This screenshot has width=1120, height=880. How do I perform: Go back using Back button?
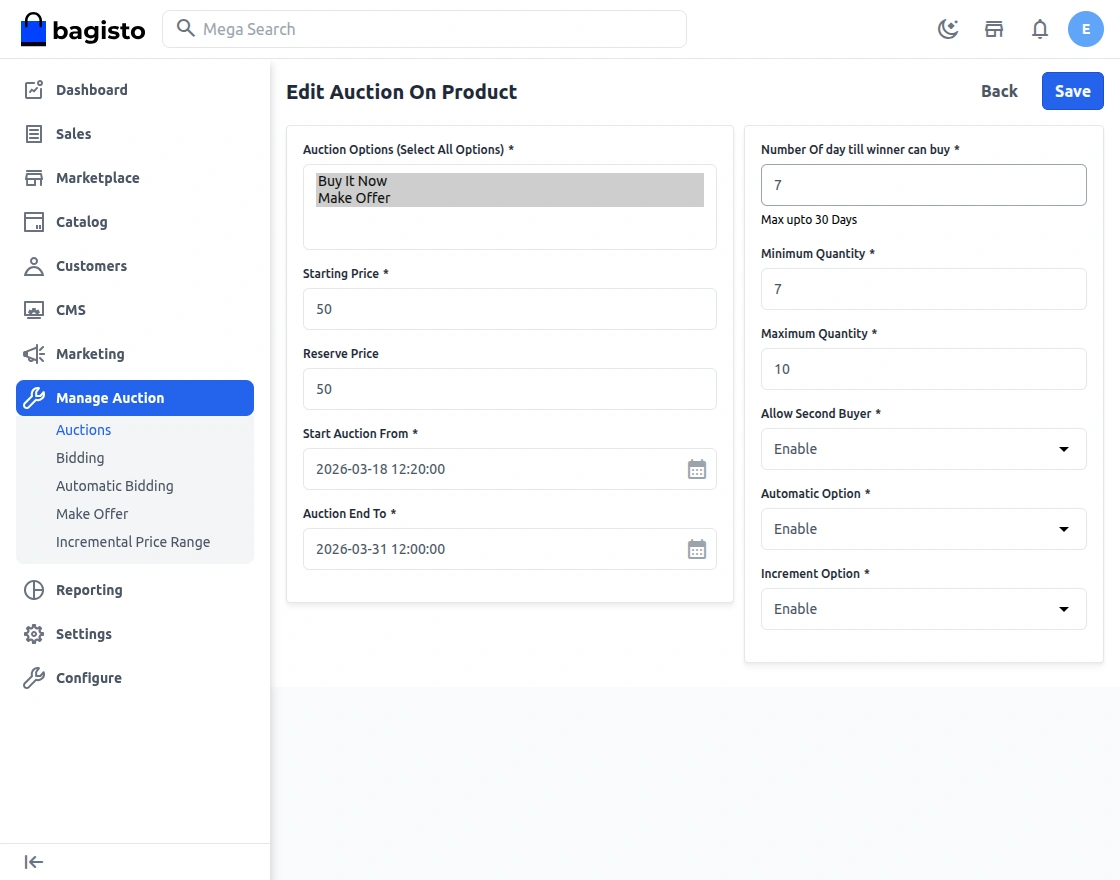pos(999,91)
